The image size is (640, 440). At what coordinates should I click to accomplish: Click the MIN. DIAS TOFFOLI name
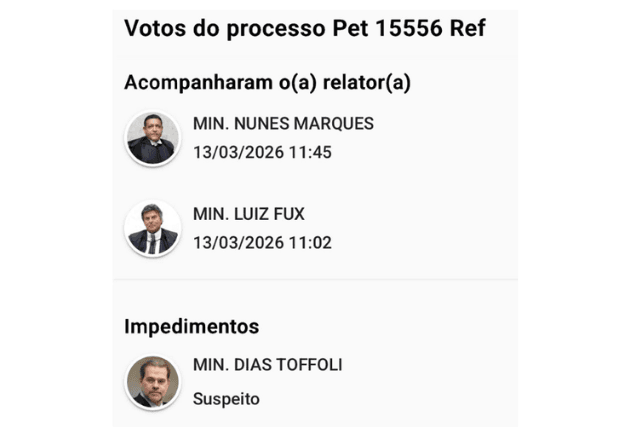pyautogui.click(x=267, y=365)
